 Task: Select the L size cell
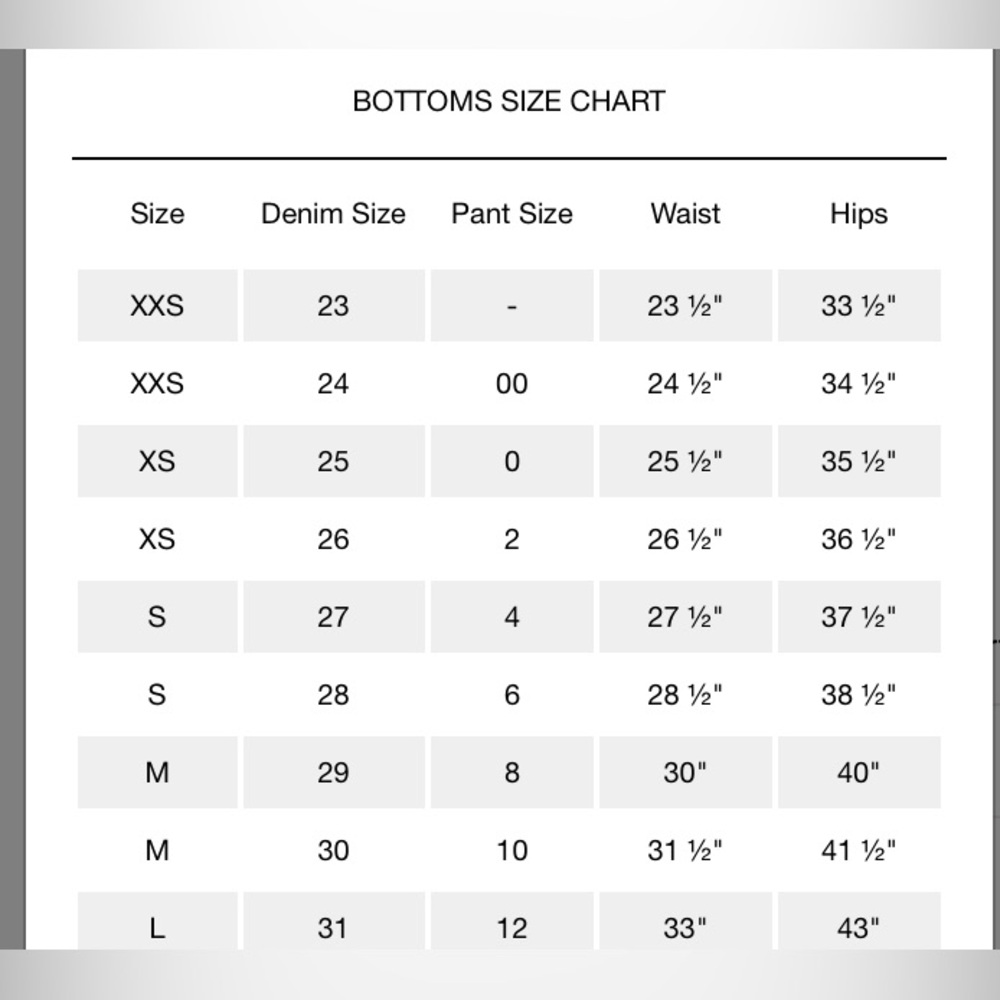(158, 921)
